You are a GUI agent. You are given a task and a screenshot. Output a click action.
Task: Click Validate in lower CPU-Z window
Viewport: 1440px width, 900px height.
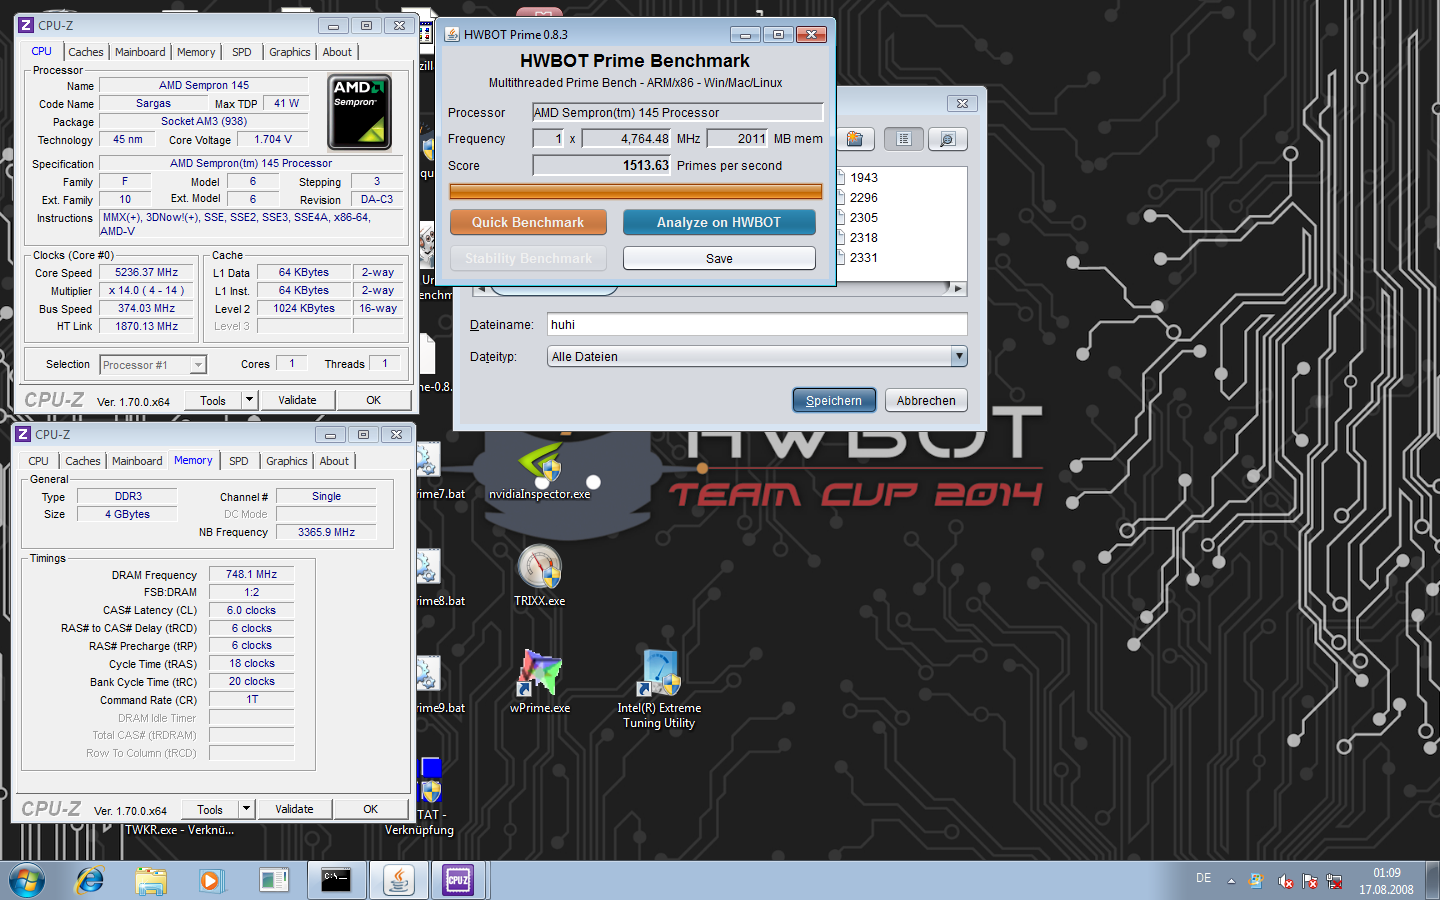pyautogui.click(x=294, y=809)
